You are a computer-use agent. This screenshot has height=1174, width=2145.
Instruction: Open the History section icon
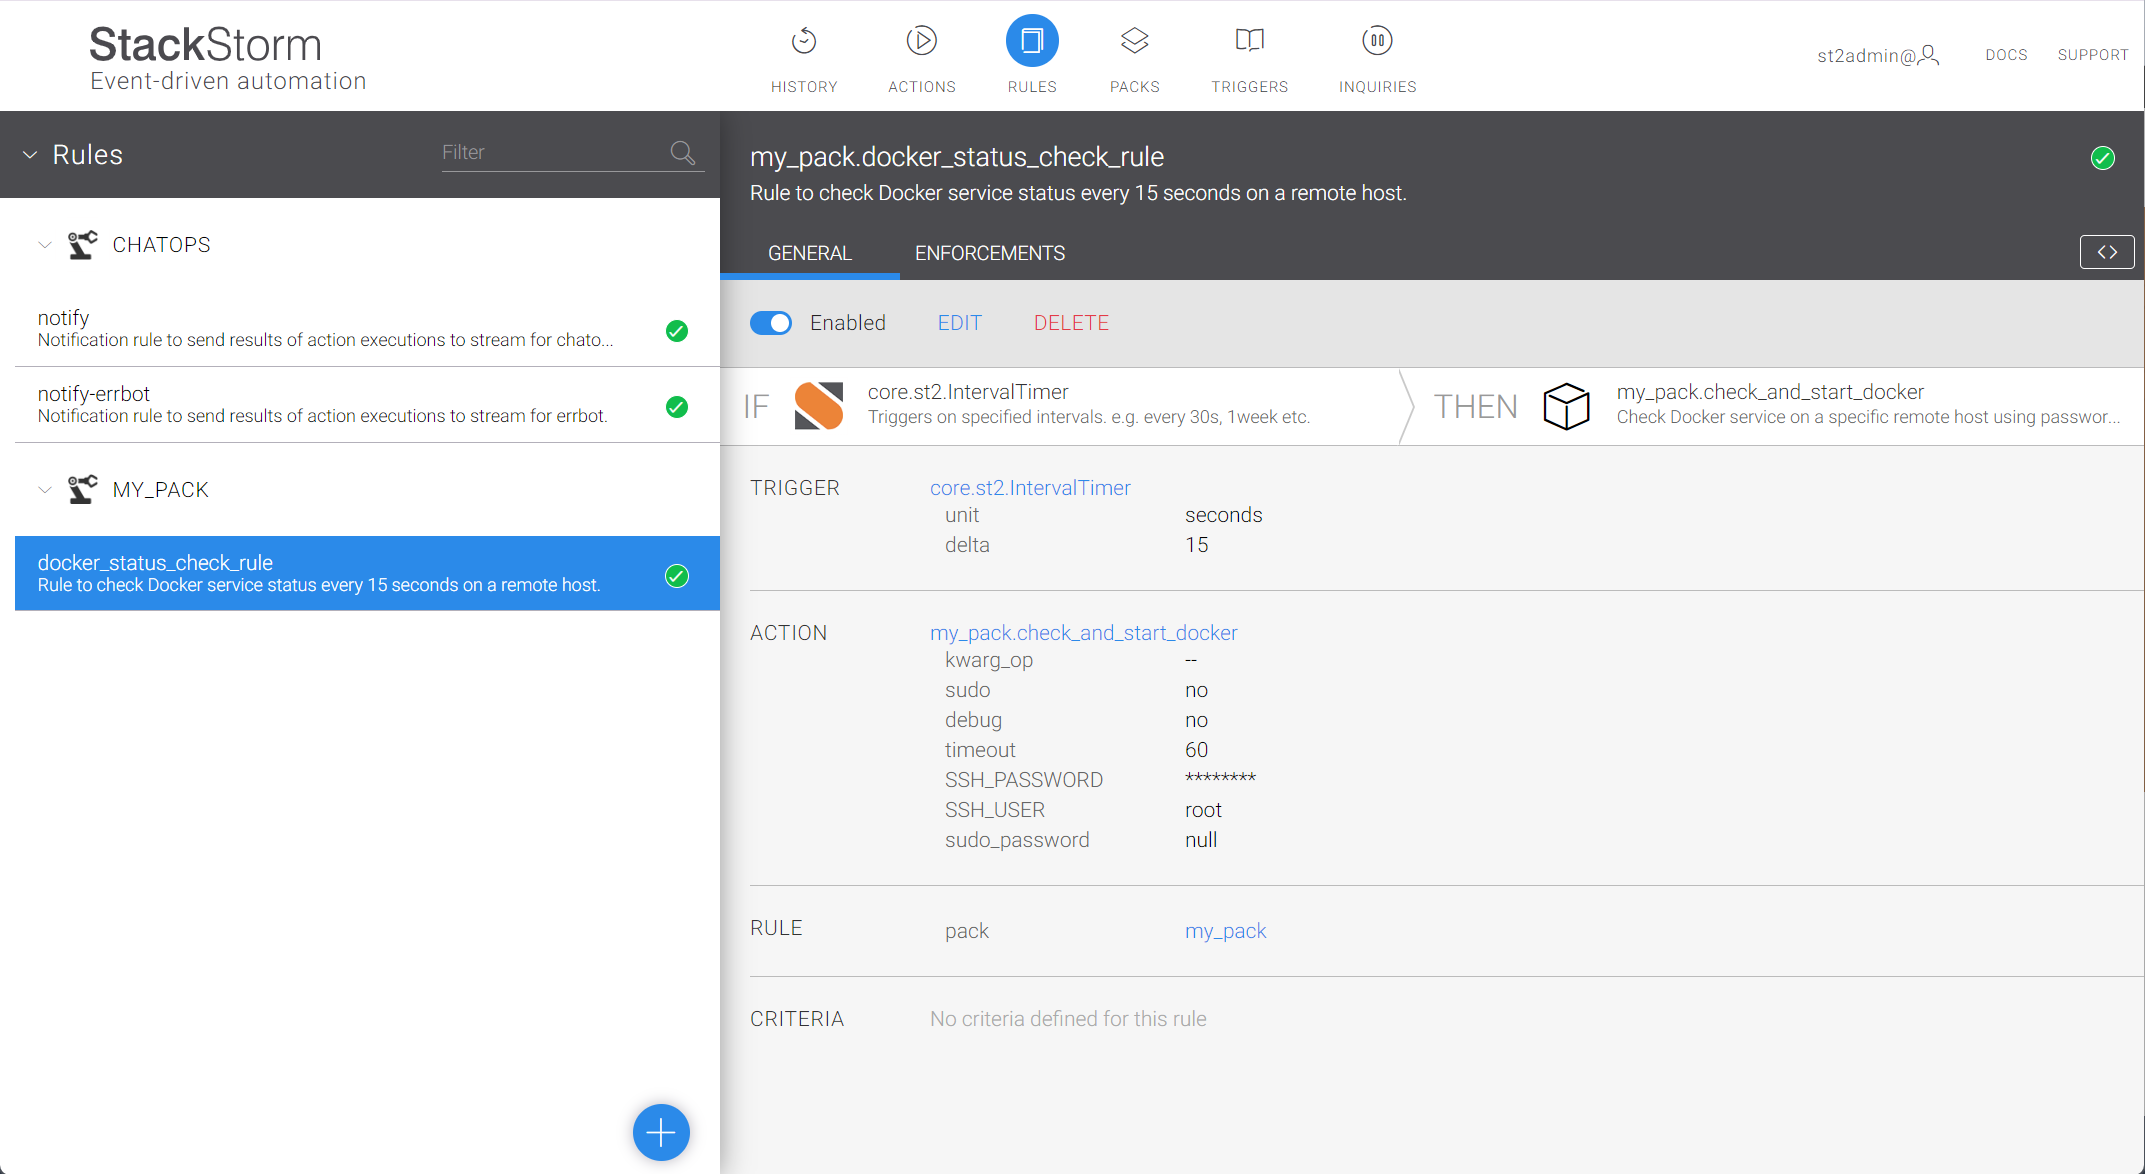pos(804,41)
